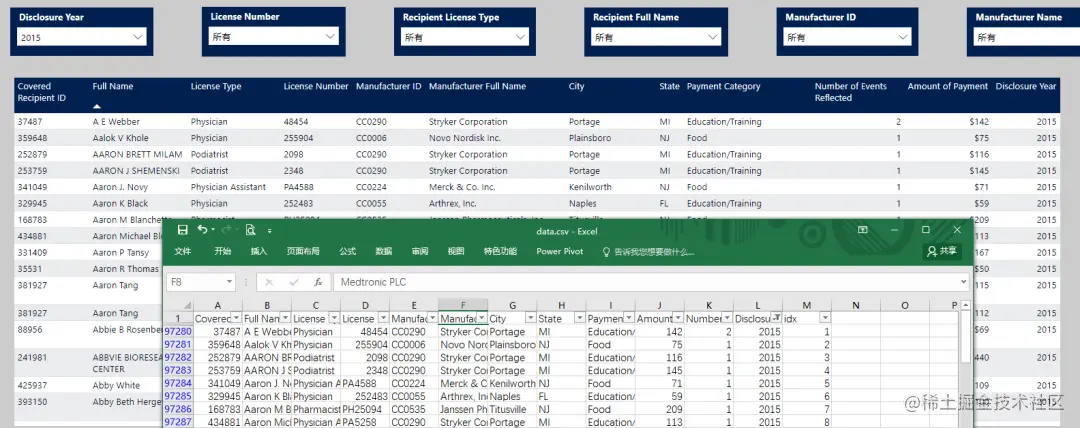The height and width of the screenshot is (428, 1080).
Task: Open the 数据 (Data) ribbon tab
Action: [384, 252]
